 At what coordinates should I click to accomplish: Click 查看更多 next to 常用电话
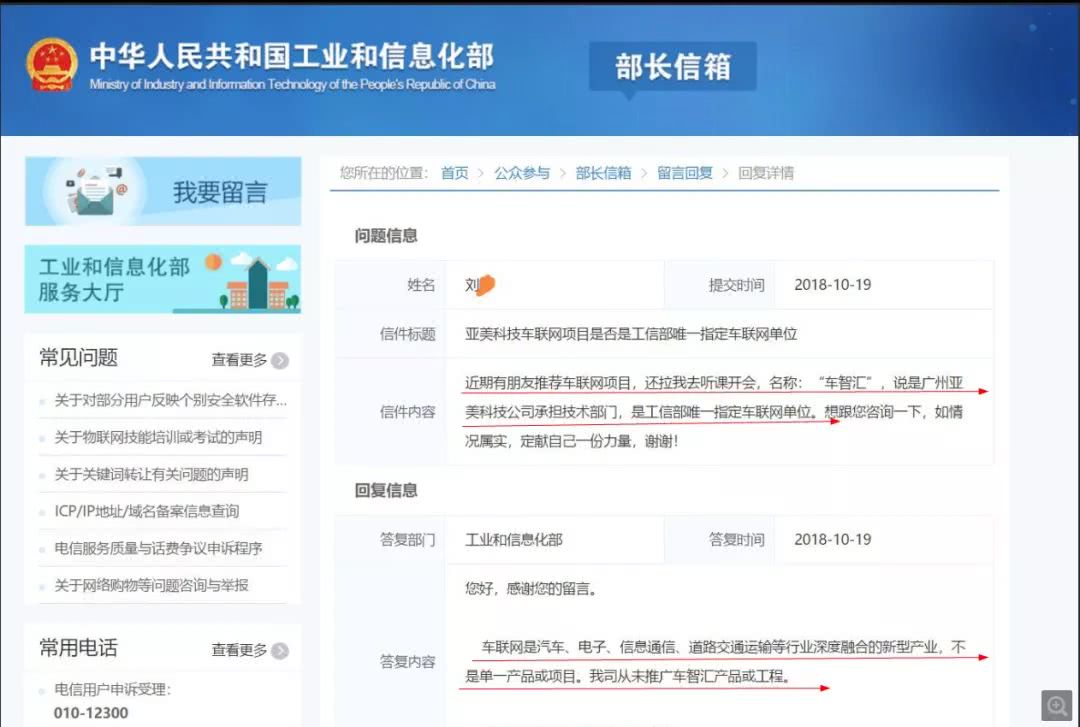(x=239, y=650)
